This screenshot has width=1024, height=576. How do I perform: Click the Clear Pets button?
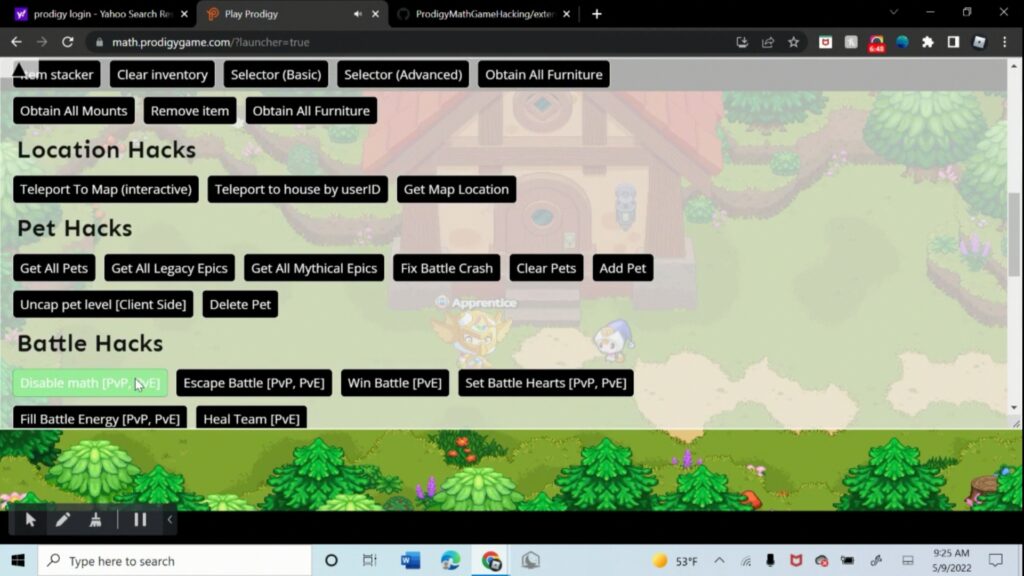pos(547,268)
